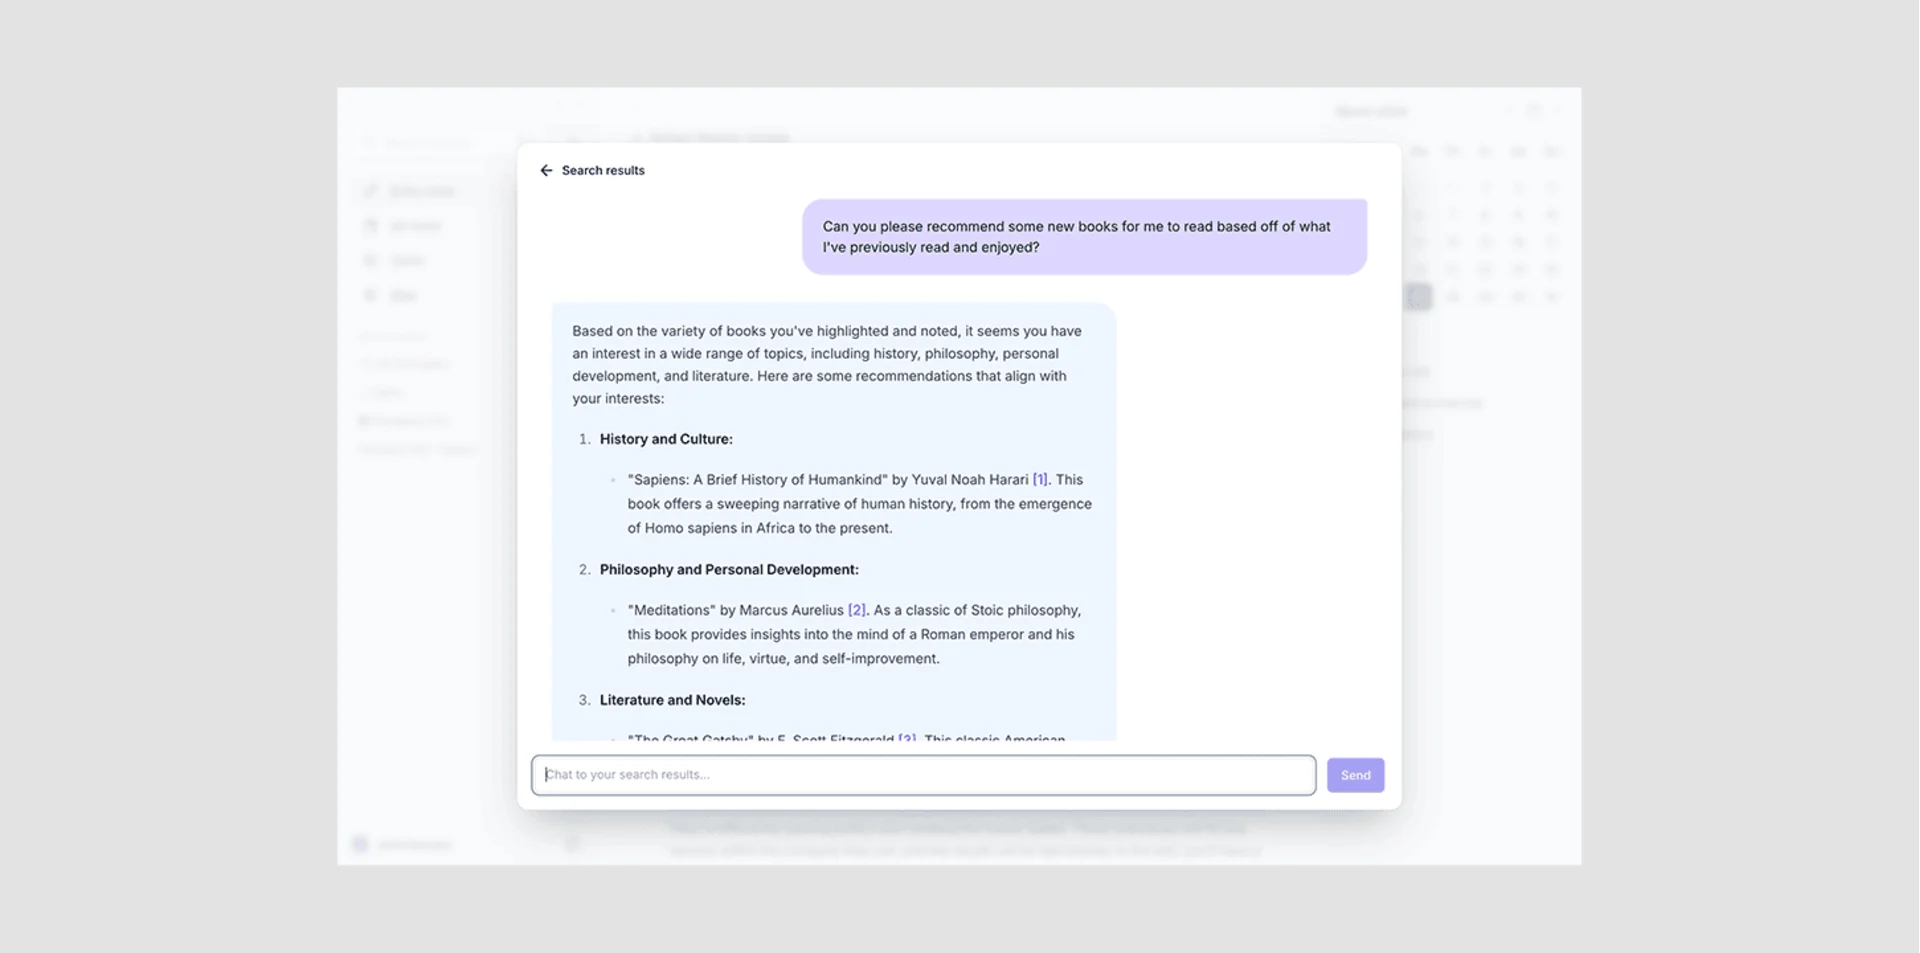Select the highlighted date in the mini calendar
The height and width of the screenshot is (953, 1920).
pos(1417,295)
